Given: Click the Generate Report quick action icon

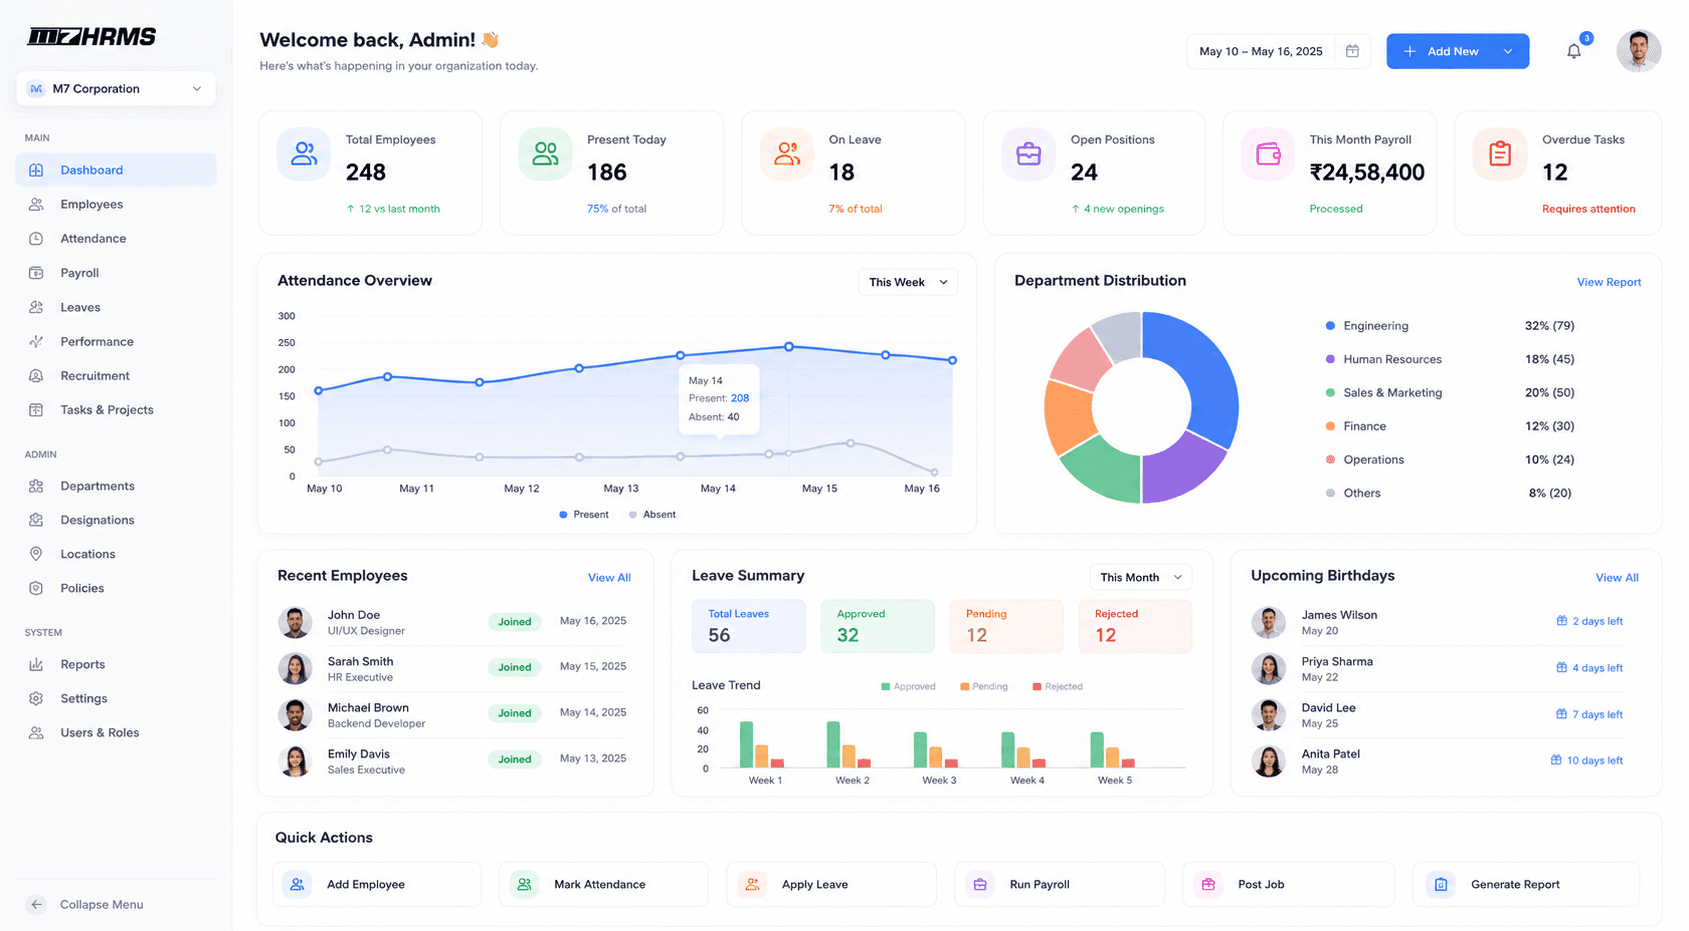Looking at the screenshot, I should click(1441, 884).
